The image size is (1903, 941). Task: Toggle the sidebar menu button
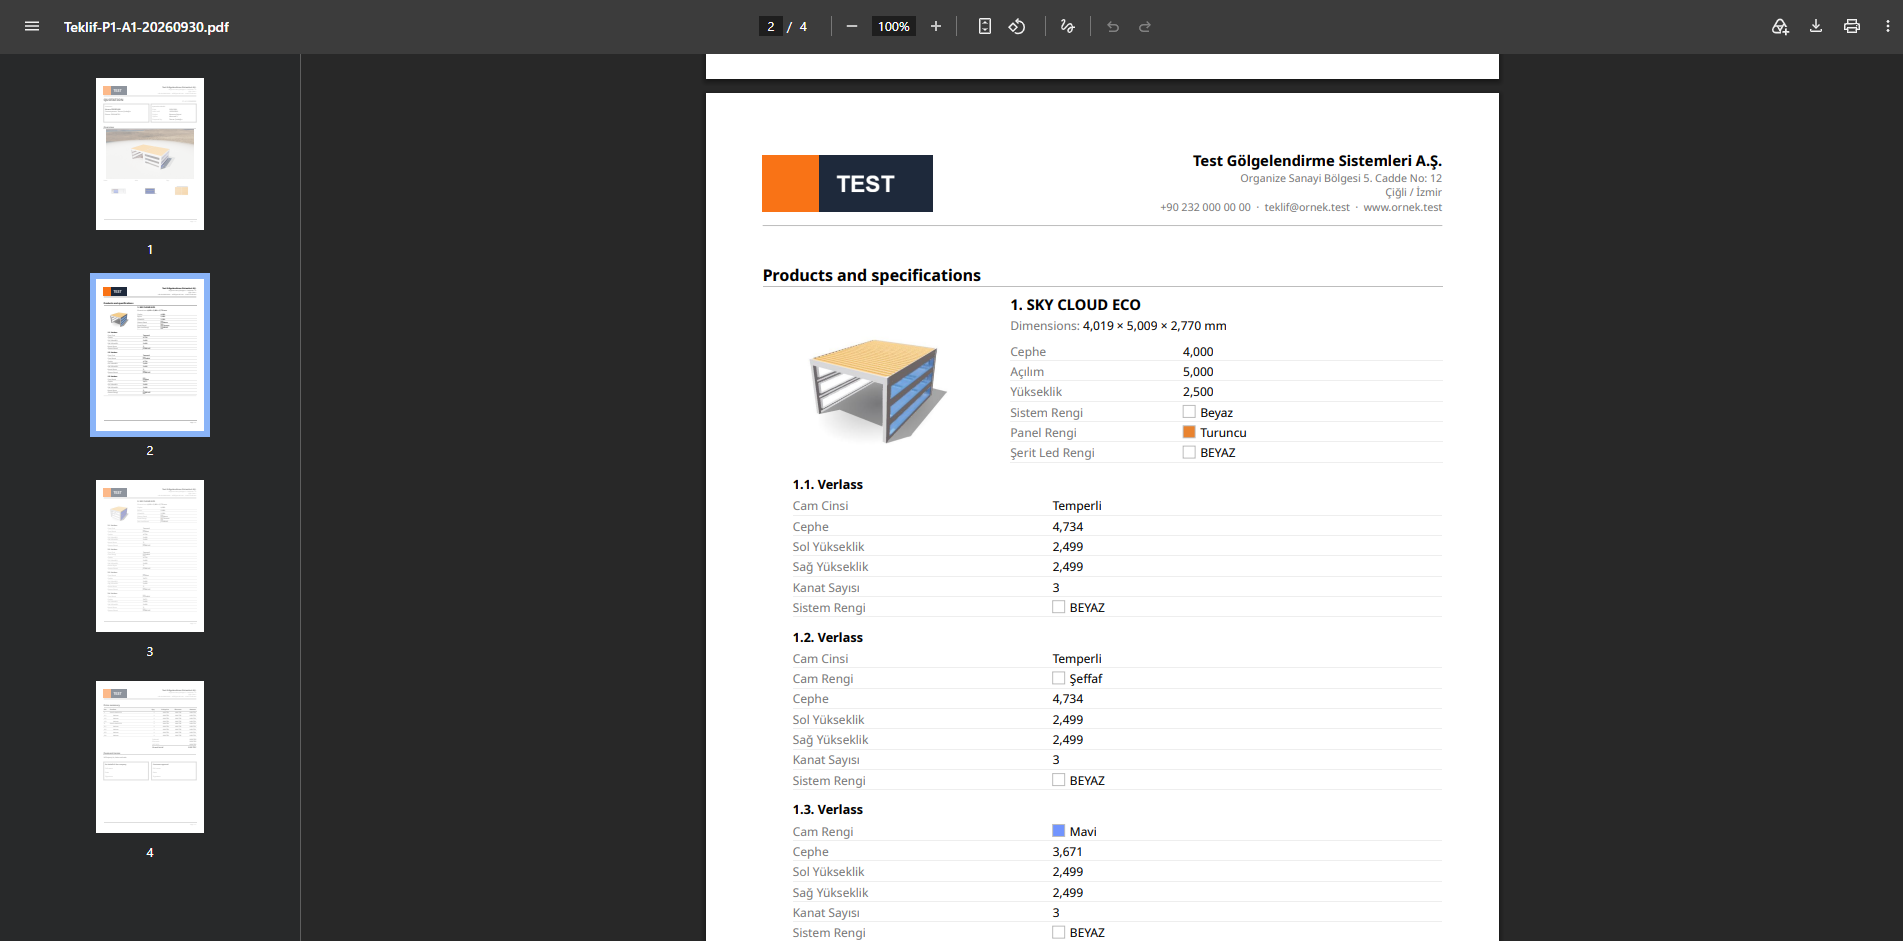point(32,27)
